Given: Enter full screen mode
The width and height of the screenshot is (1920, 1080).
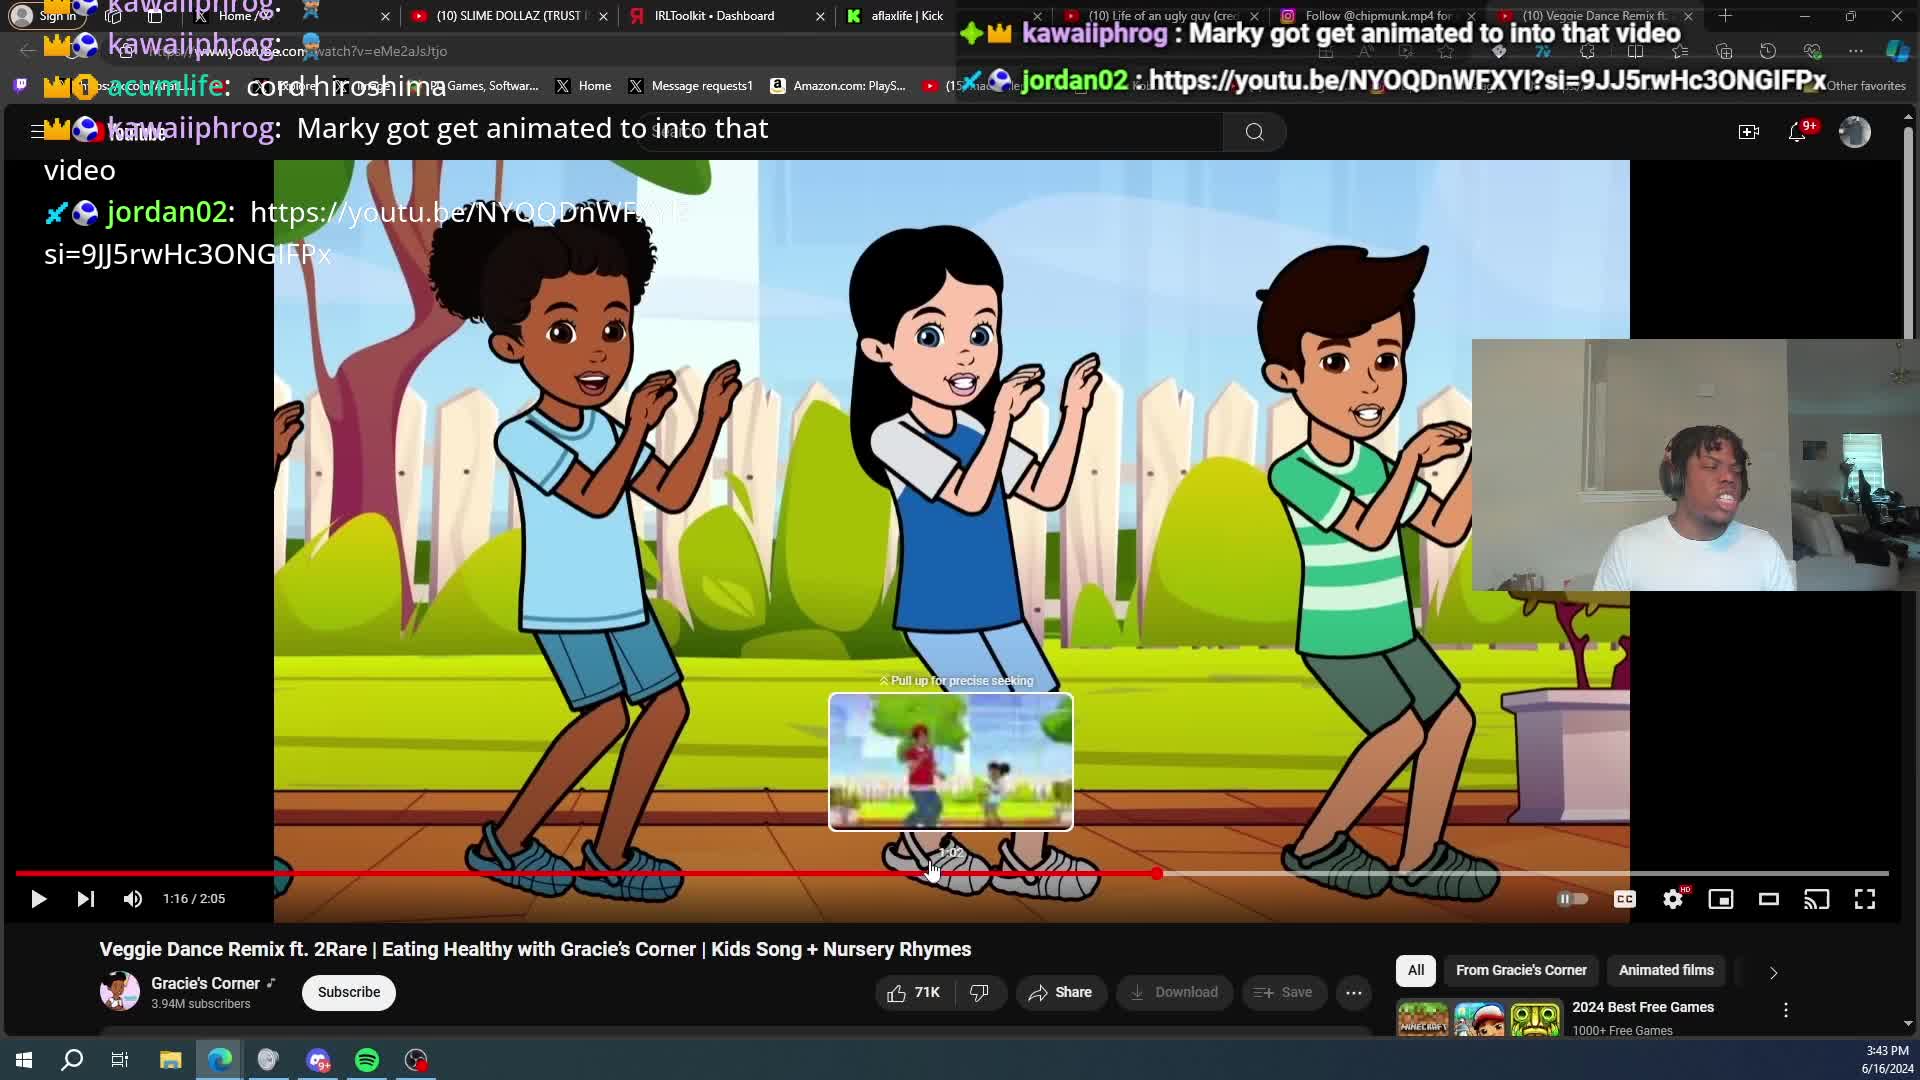Looking at the screenshot, I should (x=1865, y=899).
